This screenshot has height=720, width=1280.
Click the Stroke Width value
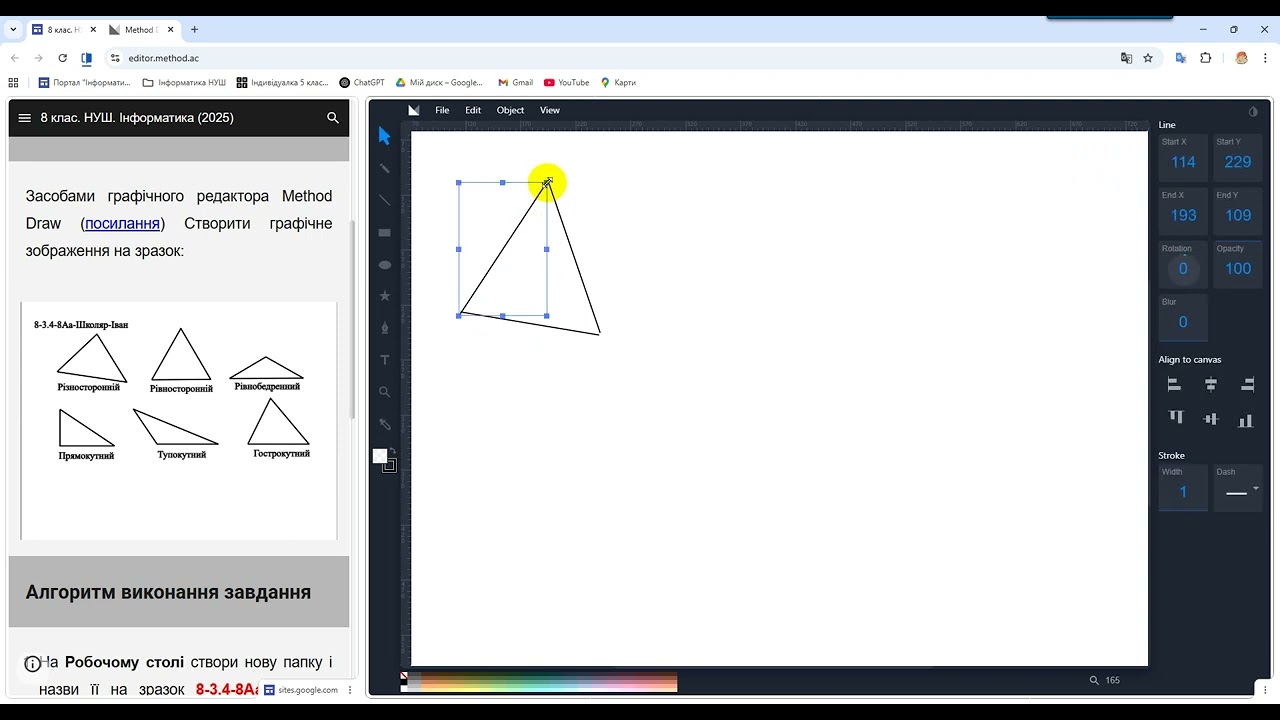[x=1183, y=491]
